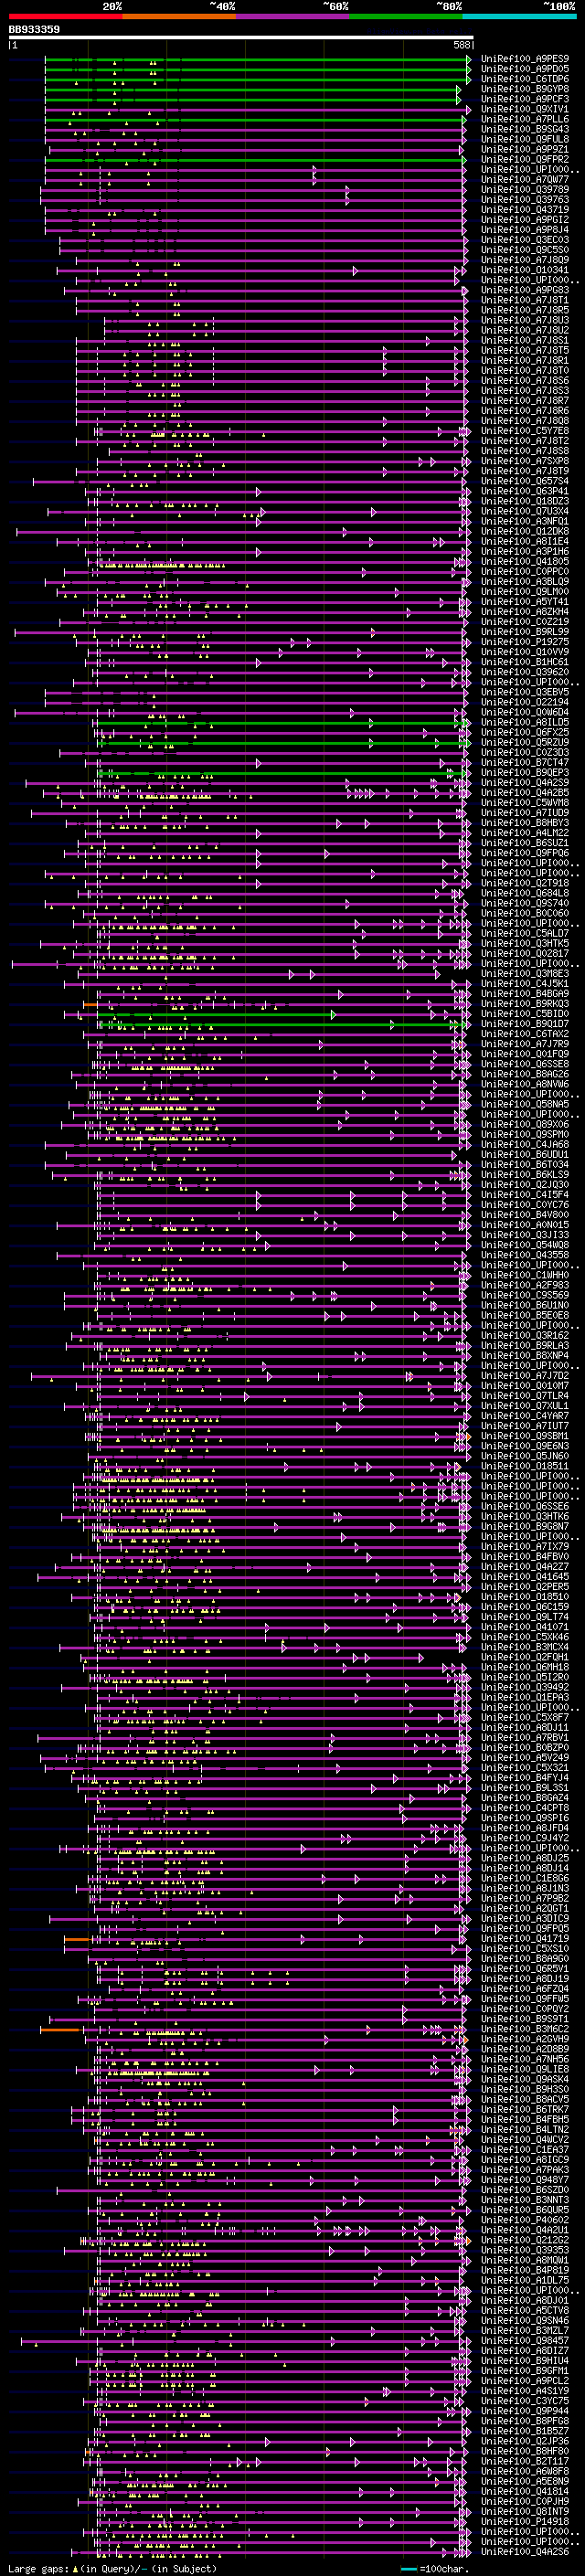Image resolution: width=585 pixels, height=2576 pixels.
Task: Click the cyan ~100% identity legend bar
Action: pyautogui.click(x=519, y=16)
